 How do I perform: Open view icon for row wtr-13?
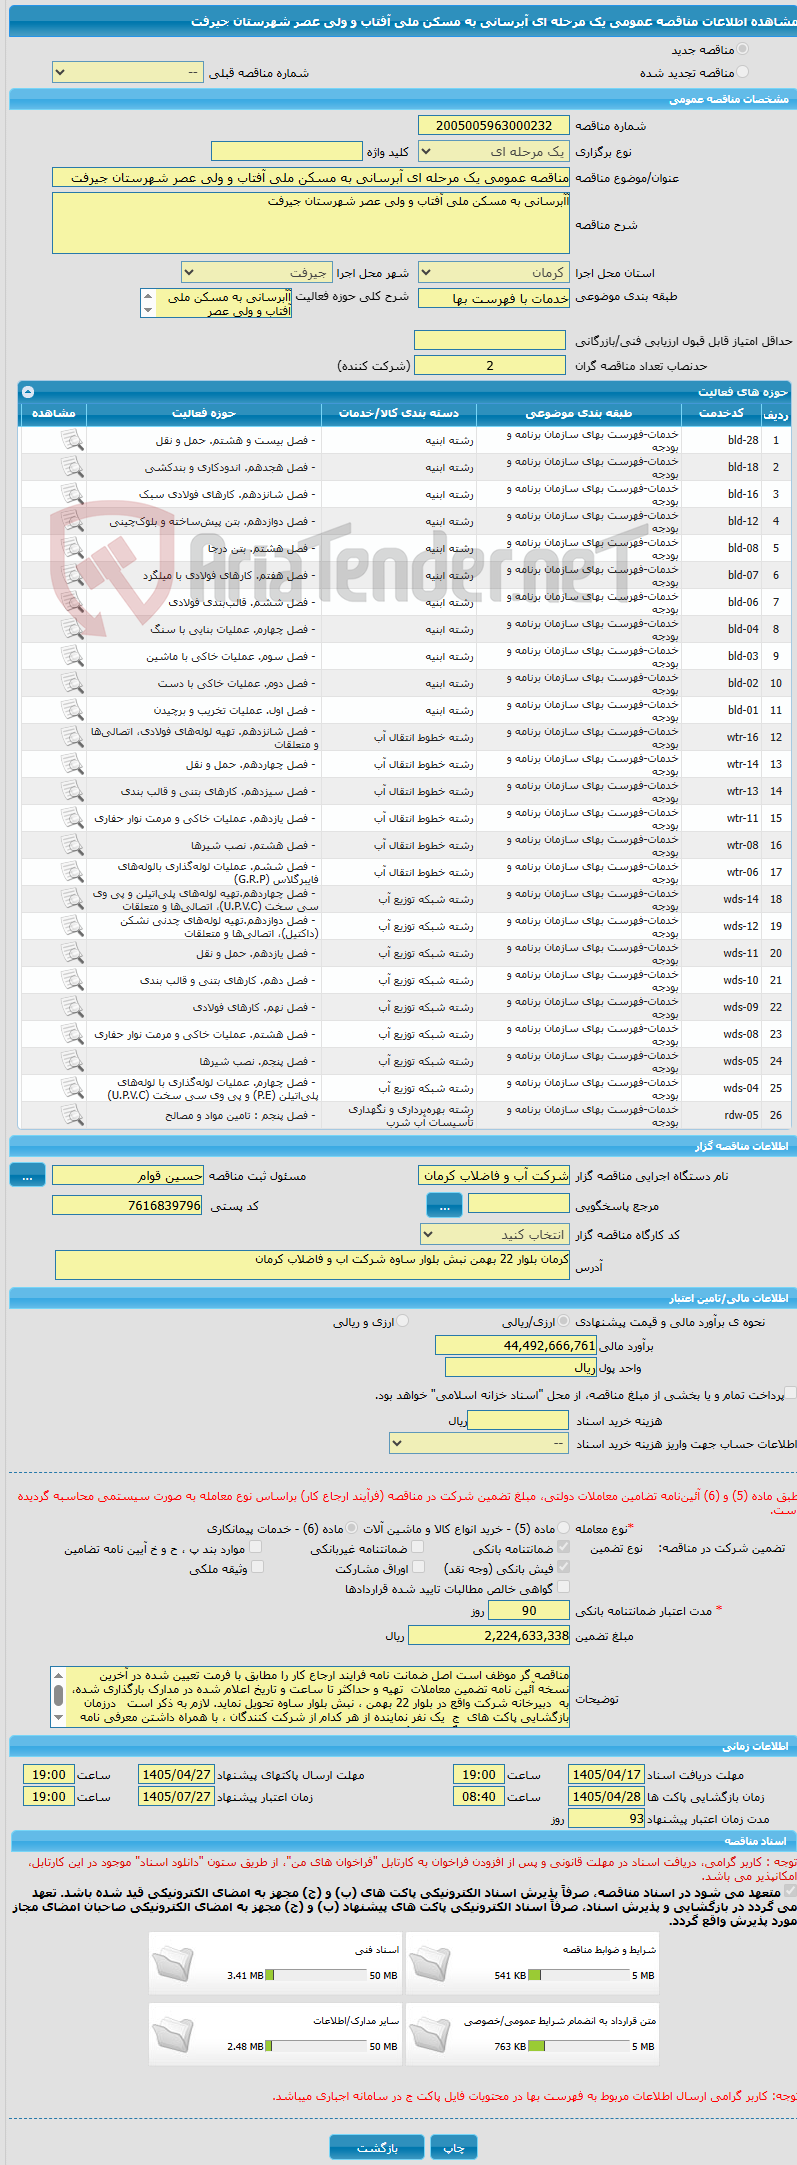(72, 791)
